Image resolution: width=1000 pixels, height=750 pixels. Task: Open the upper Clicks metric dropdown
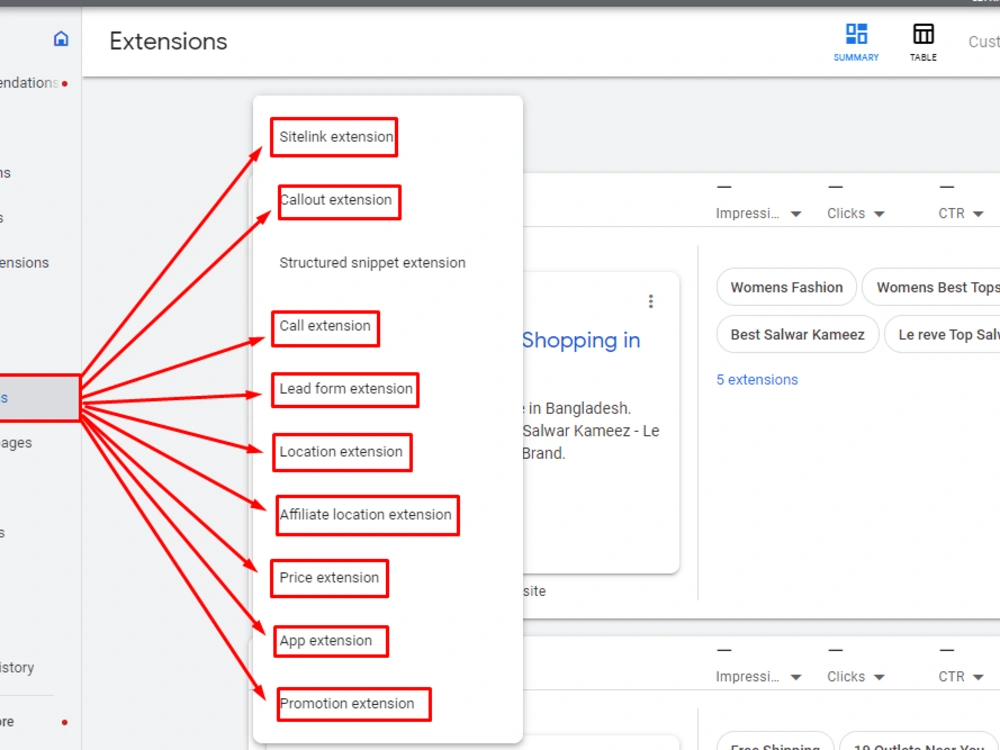coord(855,214)
